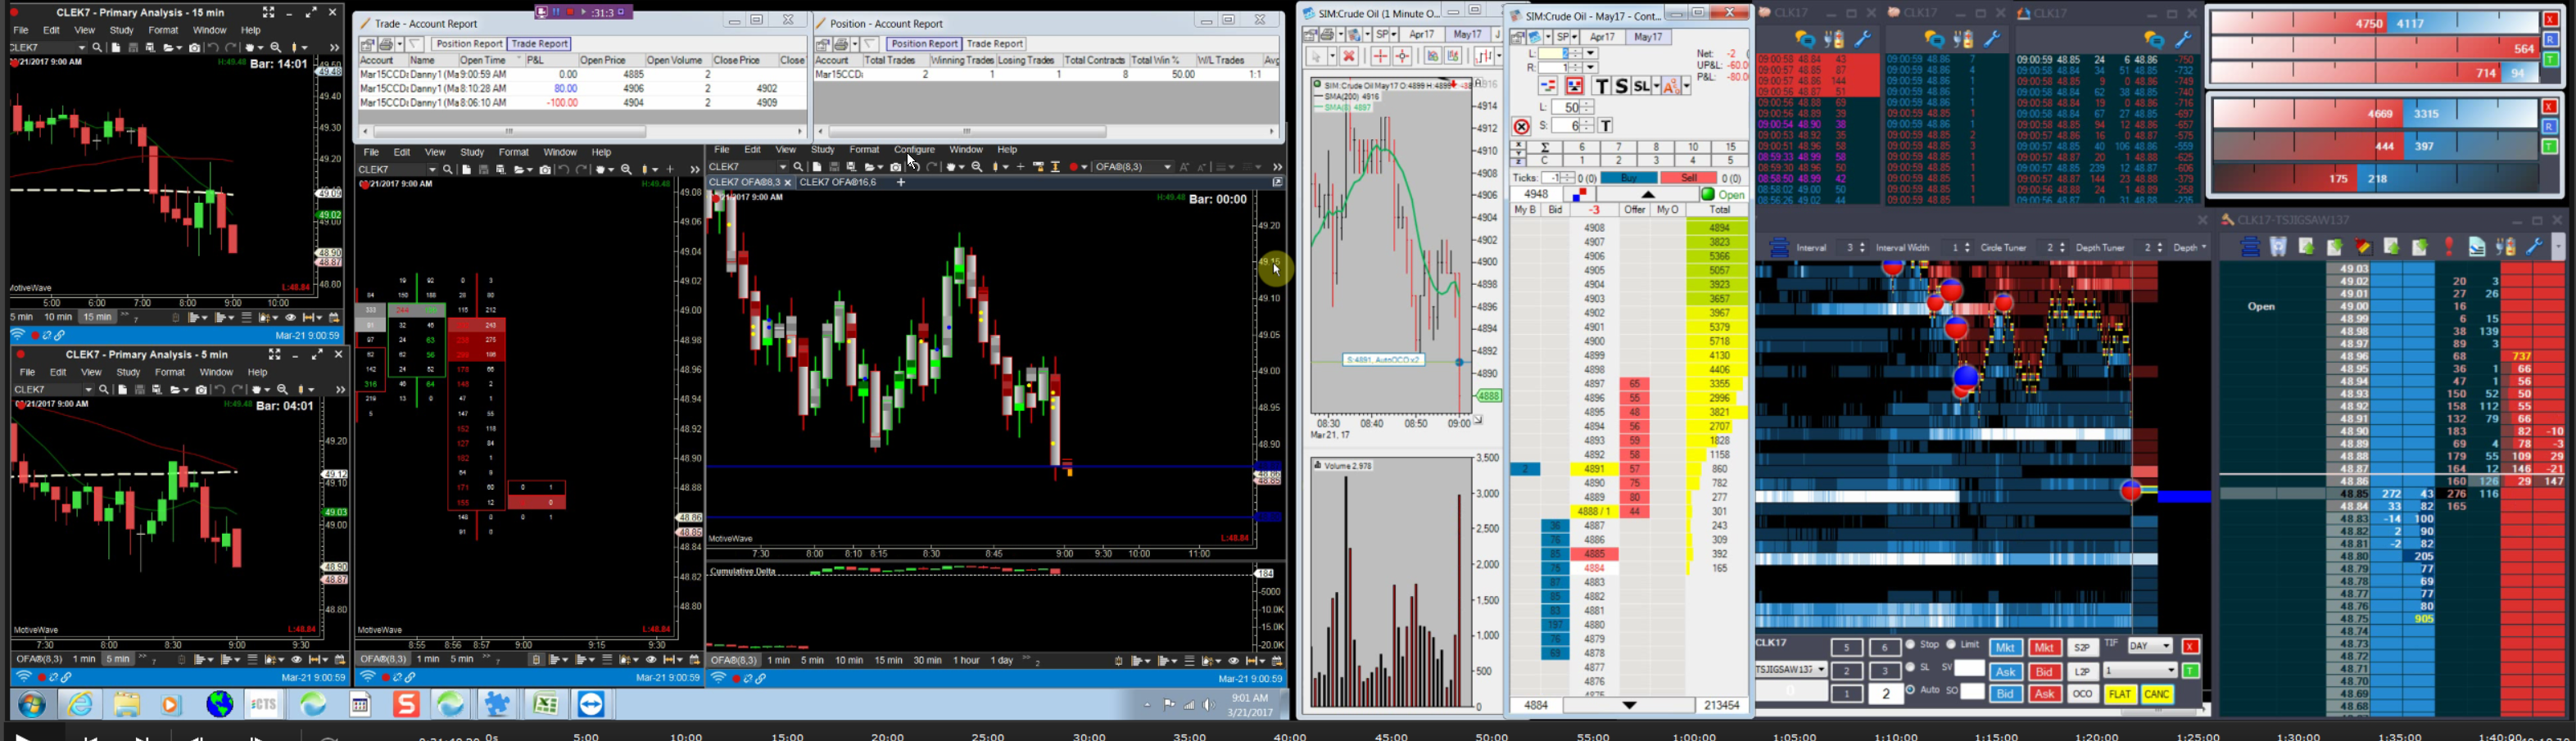Select the Stop radio option in the order panel
This screenshot has height=741, width=2576.
pos(1911,645)
